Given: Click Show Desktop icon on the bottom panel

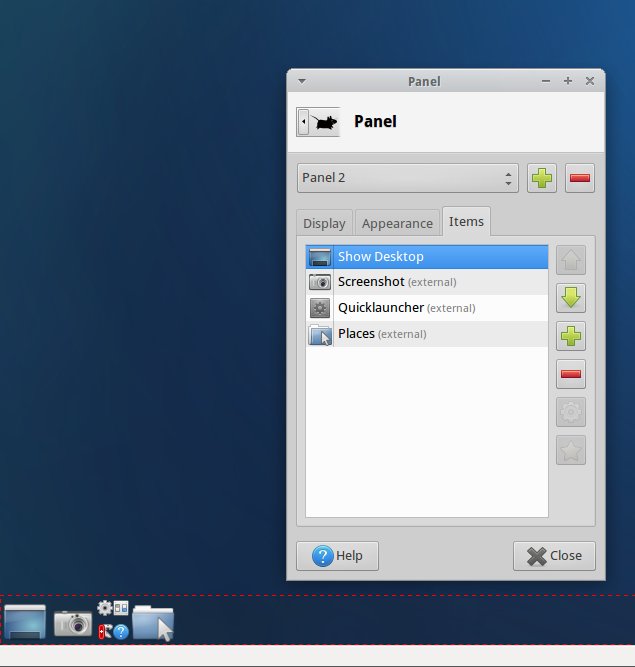Looking at the screenshot, I should (25, 621).
